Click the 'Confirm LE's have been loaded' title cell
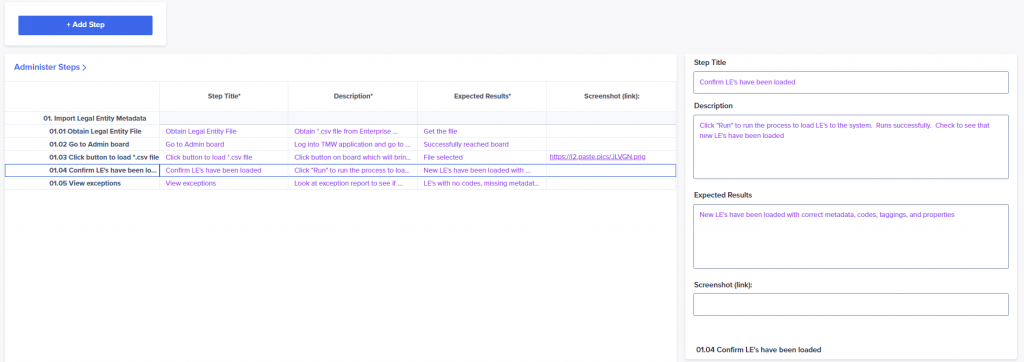The image size is (1024, 362). pos(223,171)
